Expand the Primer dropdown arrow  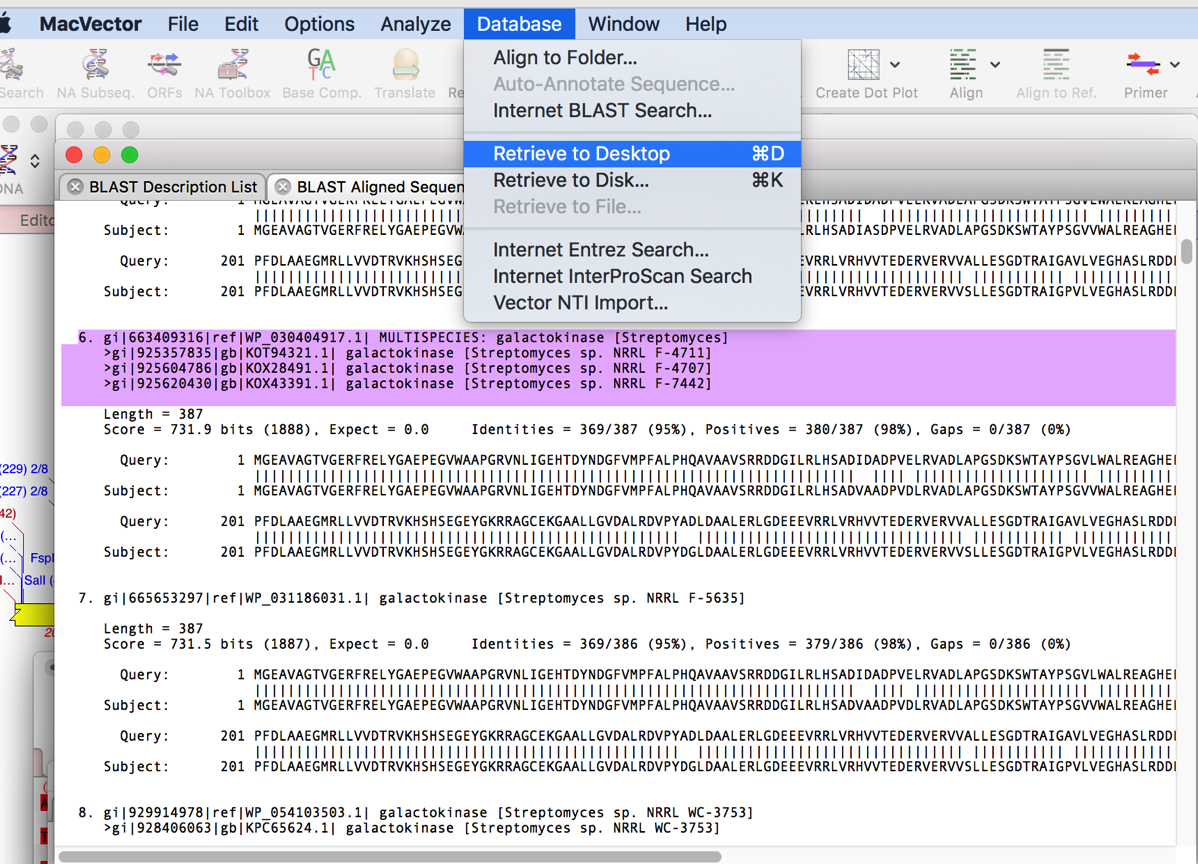coord(1175,65)
